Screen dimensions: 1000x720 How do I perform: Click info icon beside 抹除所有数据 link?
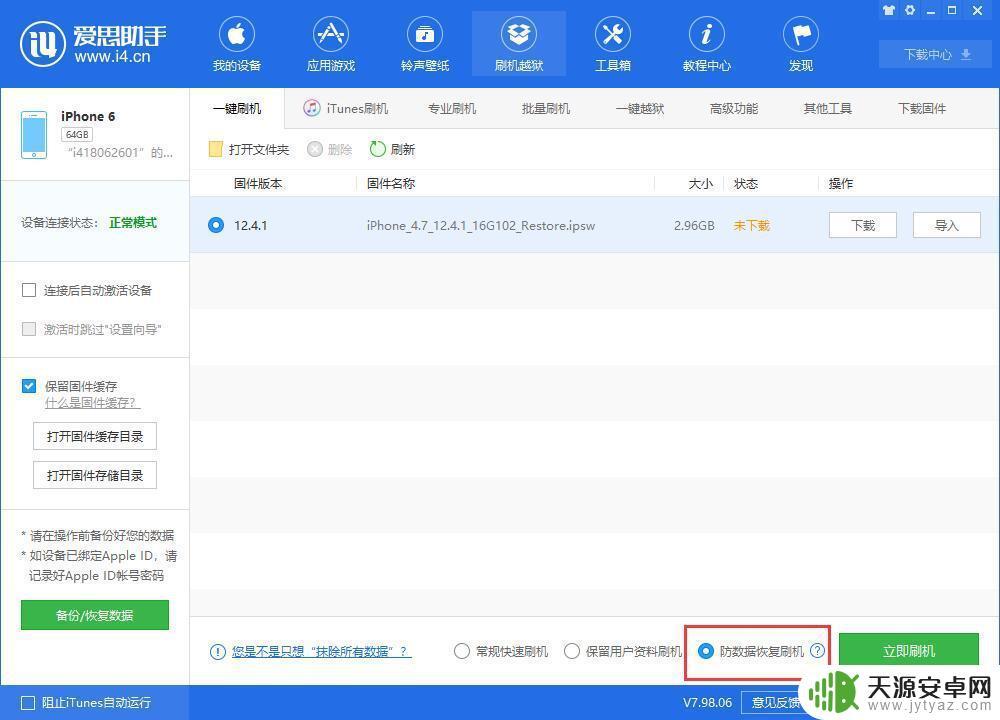[x=217, y=651]
